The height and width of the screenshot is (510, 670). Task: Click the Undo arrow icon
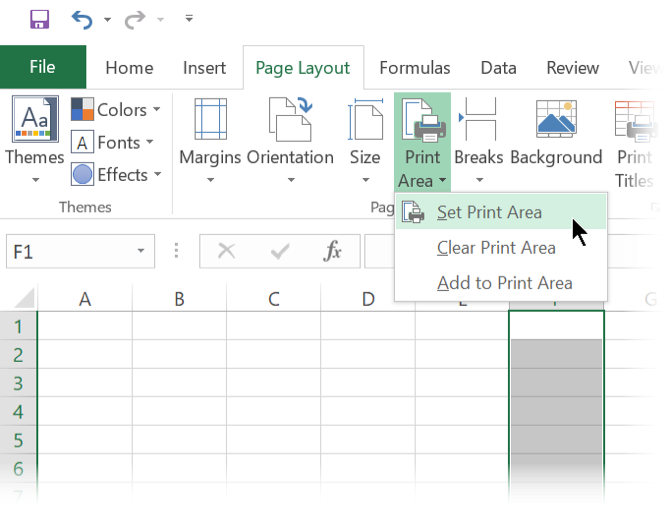[x=82, y=20]
